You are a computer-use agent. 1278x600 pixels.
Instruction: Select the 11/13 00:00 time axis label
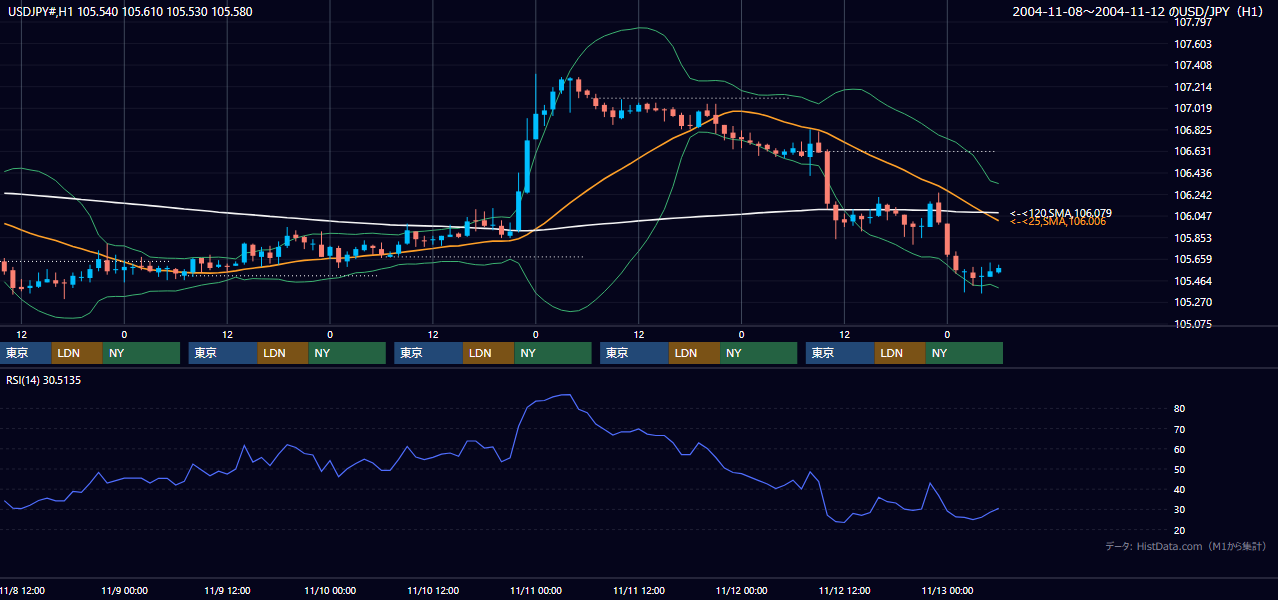pyautogui.click(x=947, y=590)
